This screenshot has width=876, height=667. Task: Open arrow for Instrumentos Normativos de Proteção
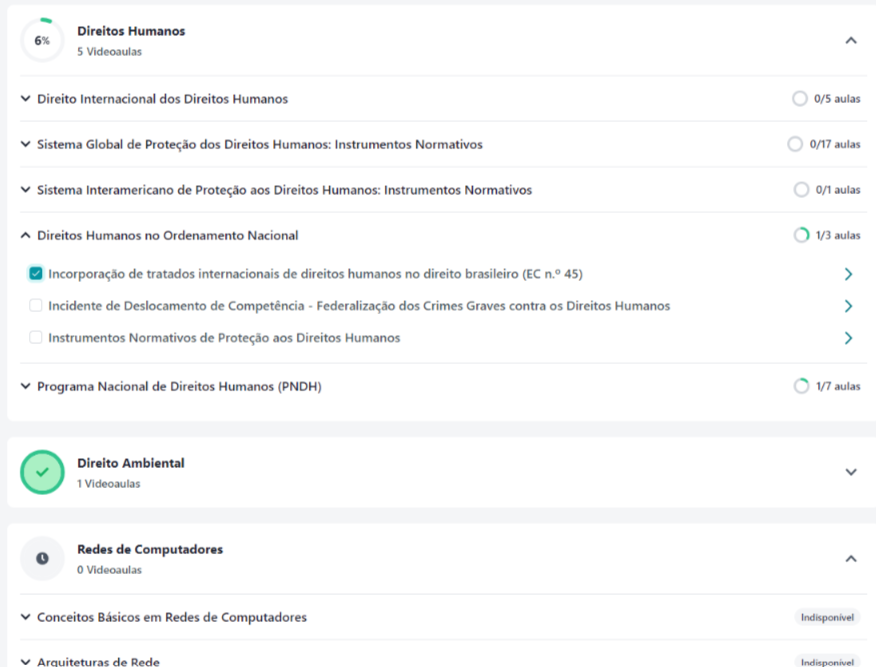(848, 338)
